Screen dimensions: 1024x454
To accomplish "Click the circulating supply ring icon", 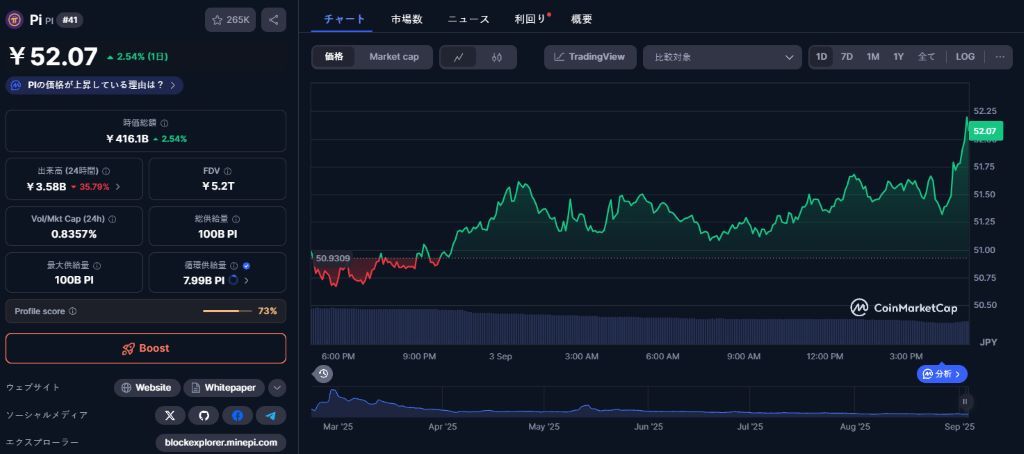I will click(x=234, y=280).
